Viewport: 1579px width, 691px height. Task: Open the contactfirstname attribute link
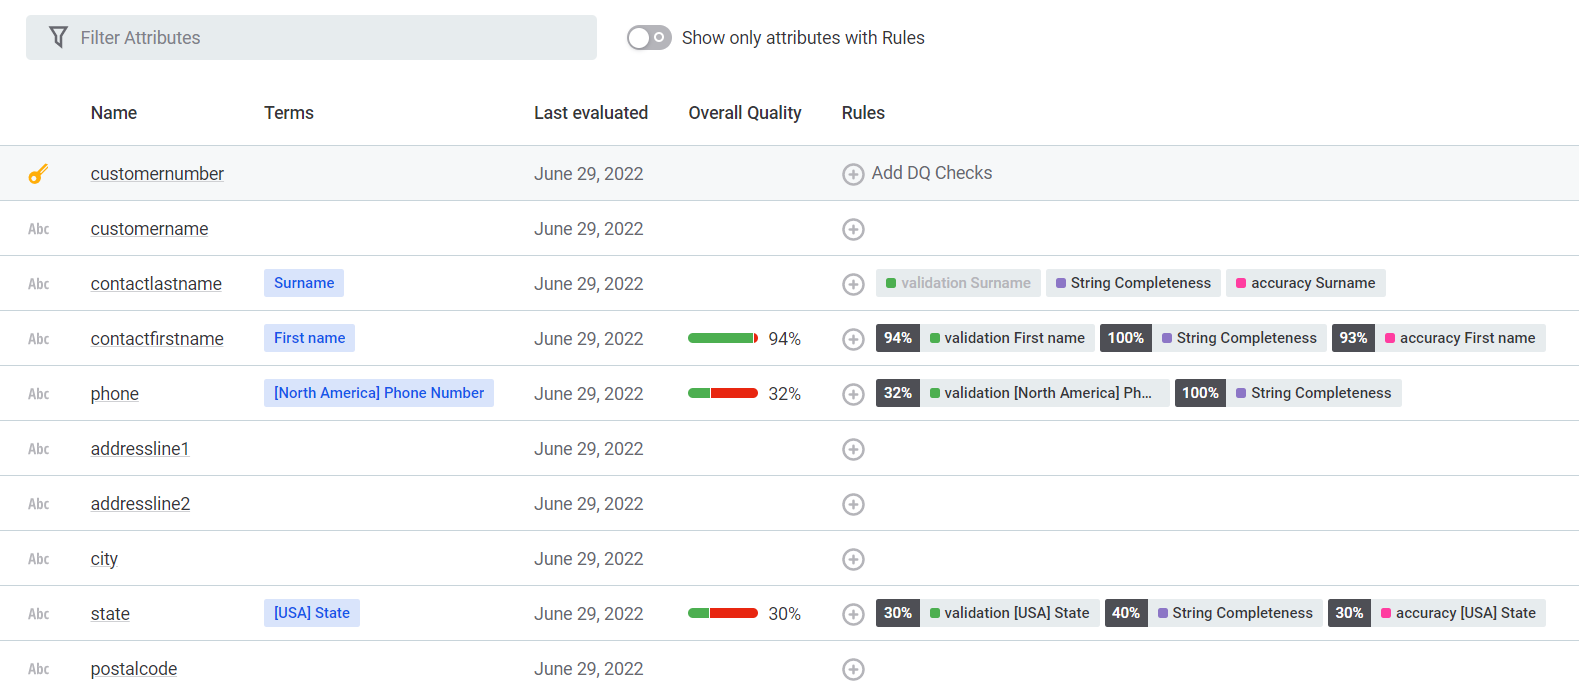pos(157,339)
